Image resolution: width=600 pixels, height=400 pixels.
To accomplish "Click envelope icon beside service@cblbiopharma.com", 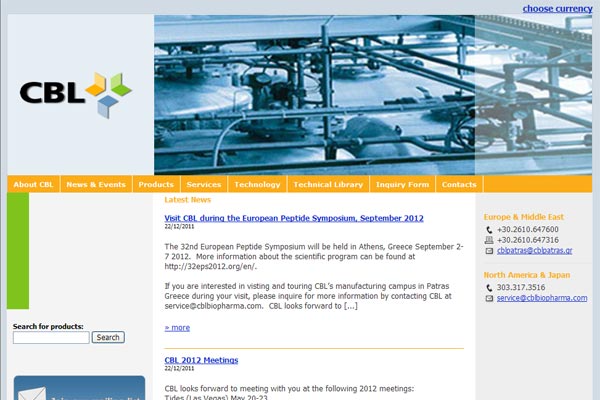I will (x=489, y=298).
